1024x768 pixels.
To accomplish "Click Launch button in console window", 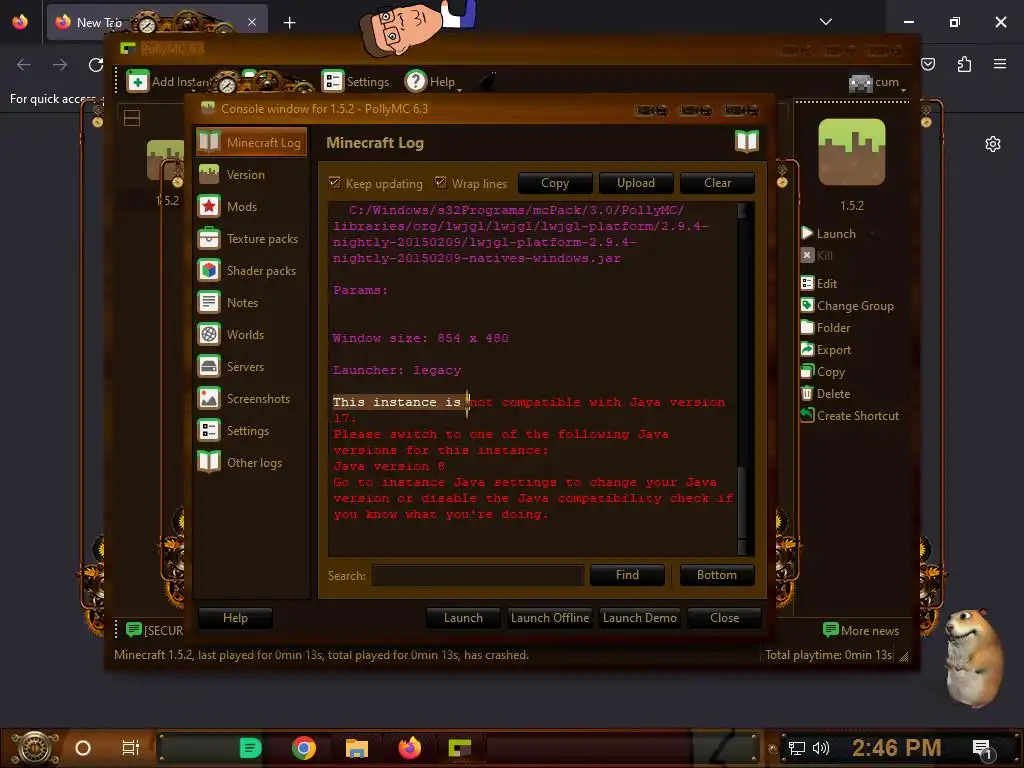I will 463,618.
